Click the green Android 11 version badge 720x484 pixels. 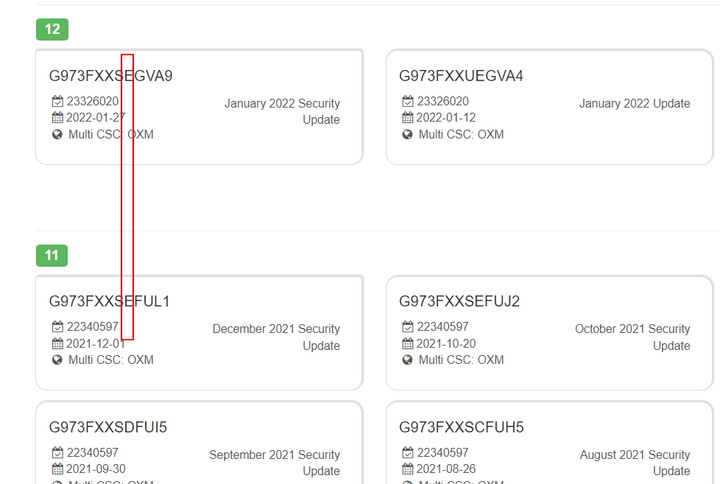[52, 255]
